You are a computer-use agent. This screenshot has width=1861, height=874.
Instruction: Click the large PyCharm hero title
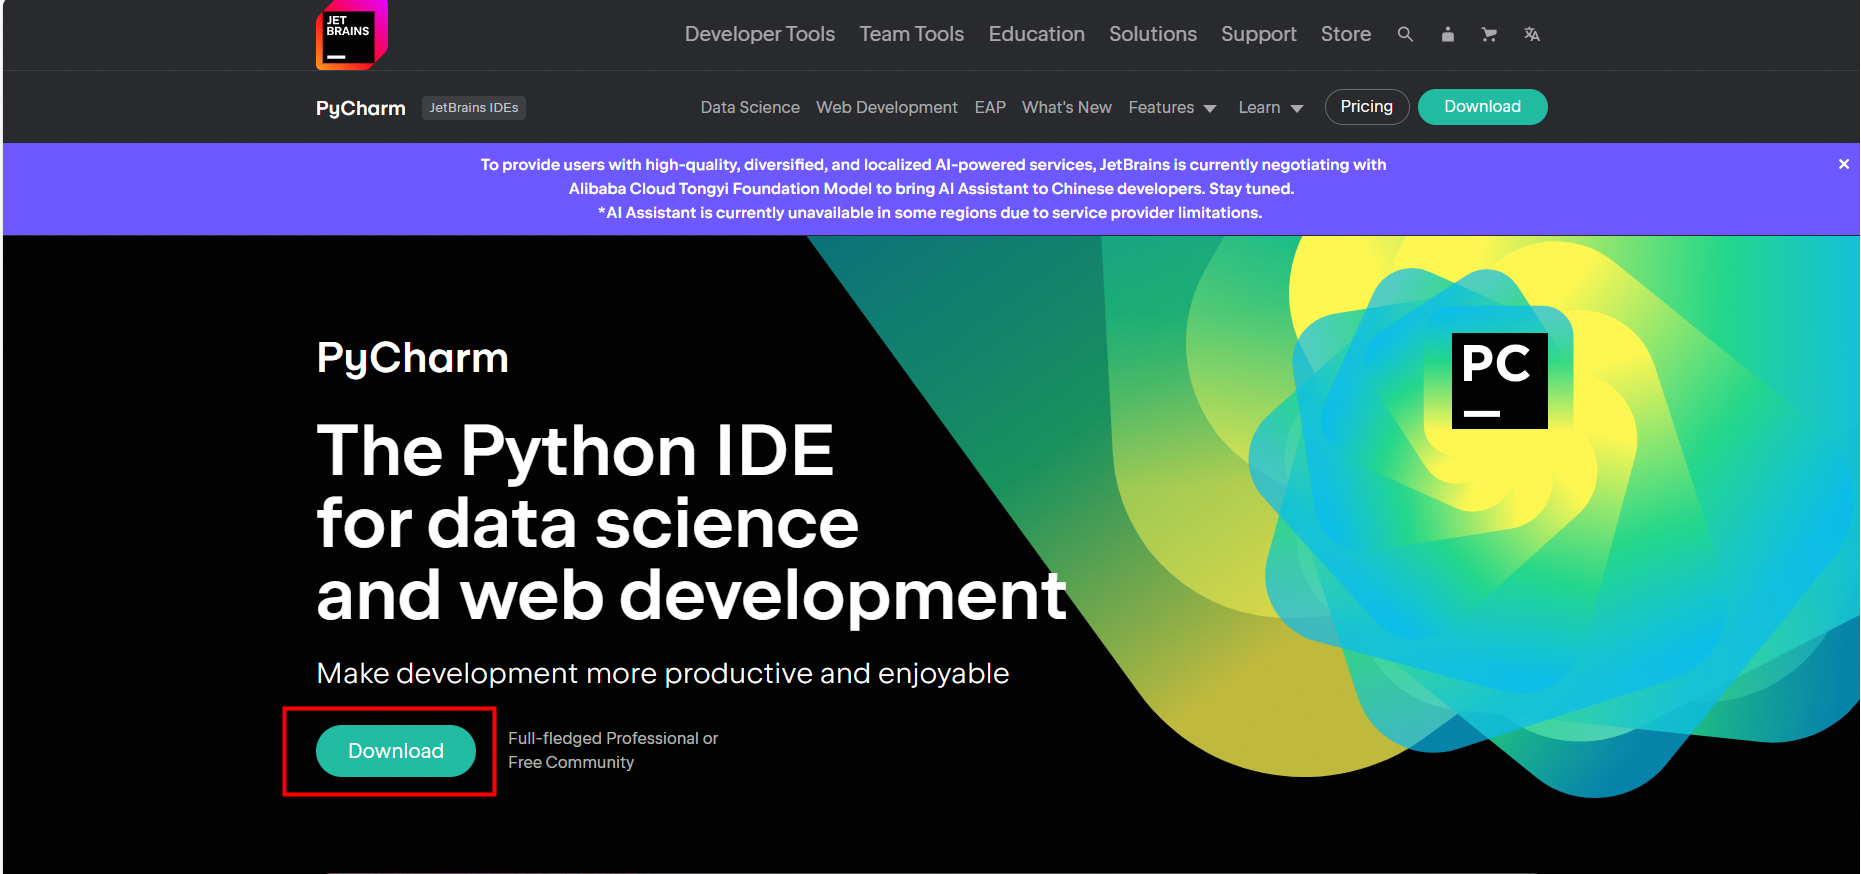click(413, 359)
